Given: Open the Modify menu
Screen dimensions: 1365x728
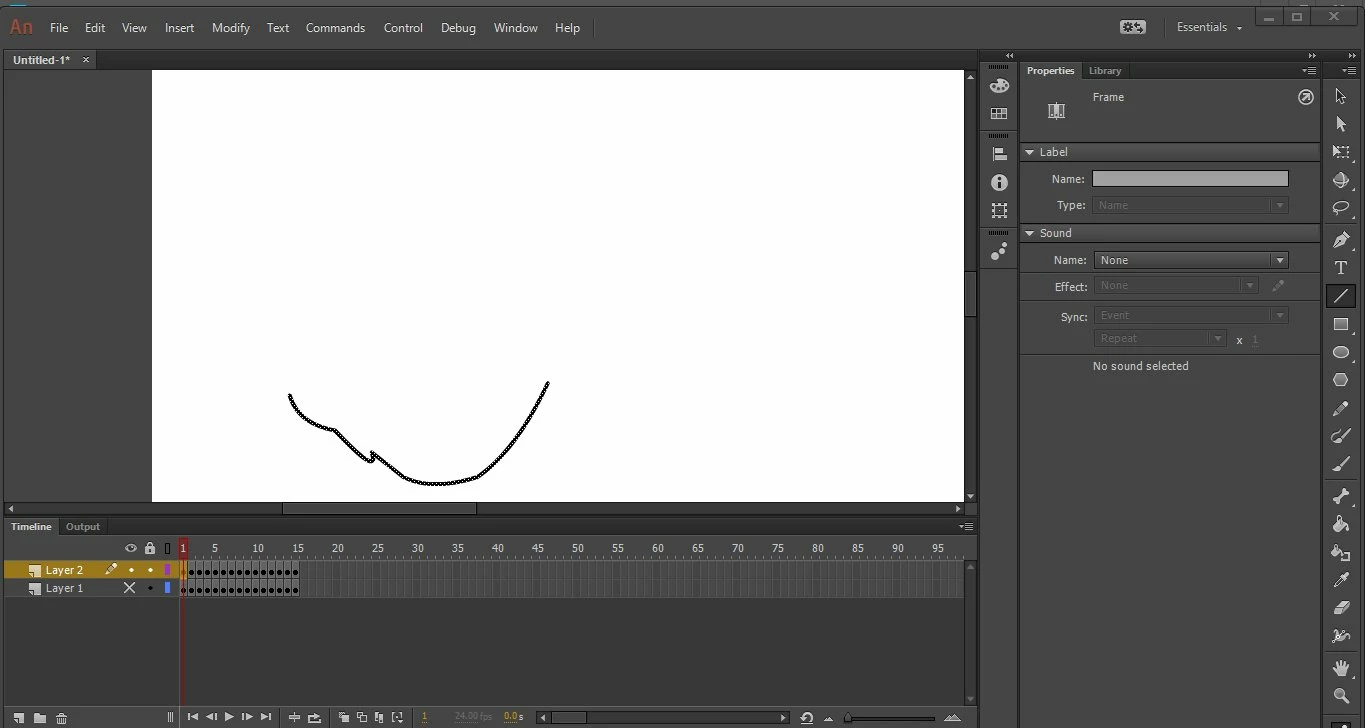Looking at the screenshot, I should (231, 28).
